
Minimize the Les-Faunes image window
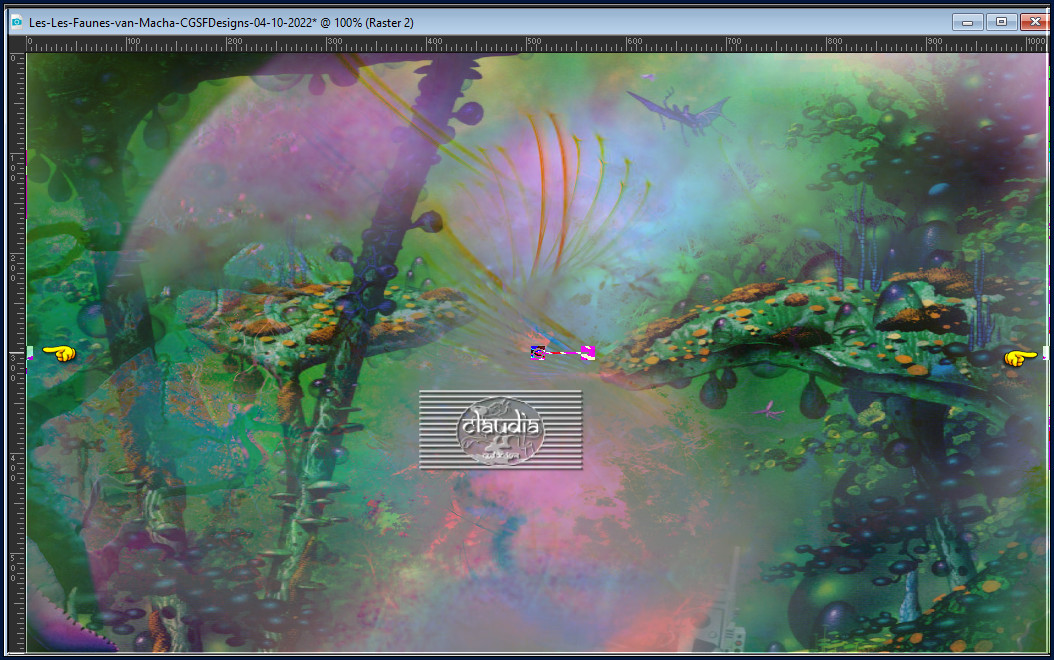point(967,22)
